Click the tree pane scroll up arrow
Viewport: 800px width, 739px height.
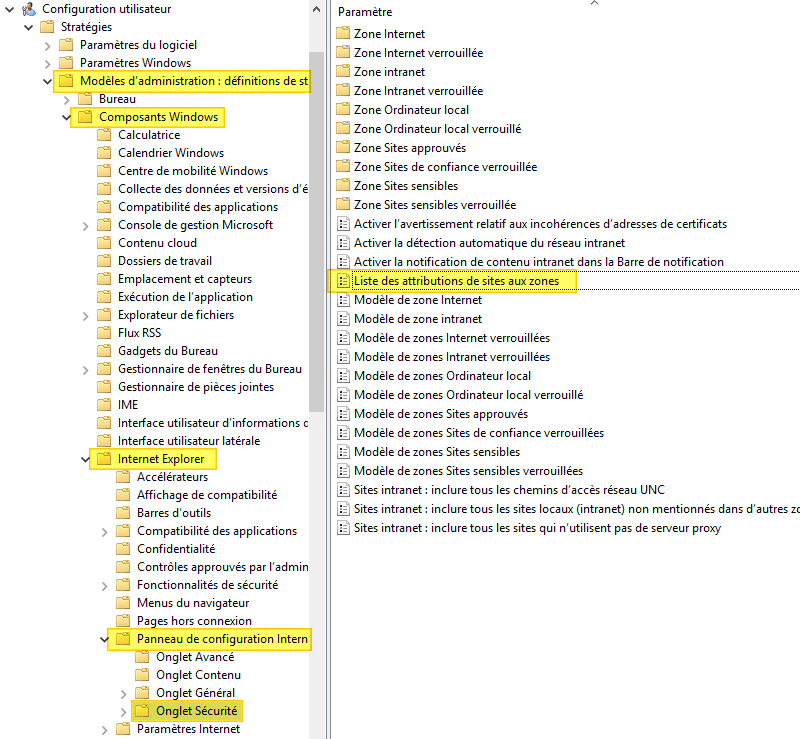(x=316, y=9)
